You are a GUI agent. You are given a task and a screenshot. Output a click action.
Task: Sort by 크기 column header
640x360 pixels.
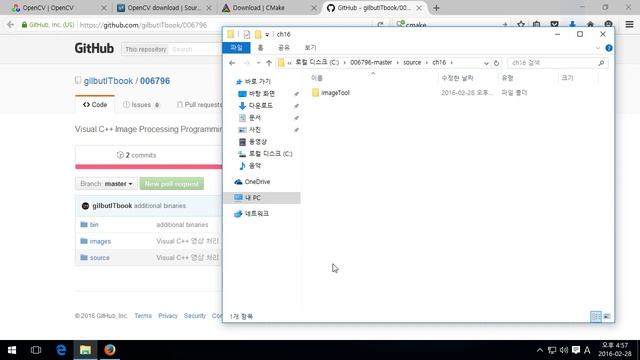click(567, 78)
